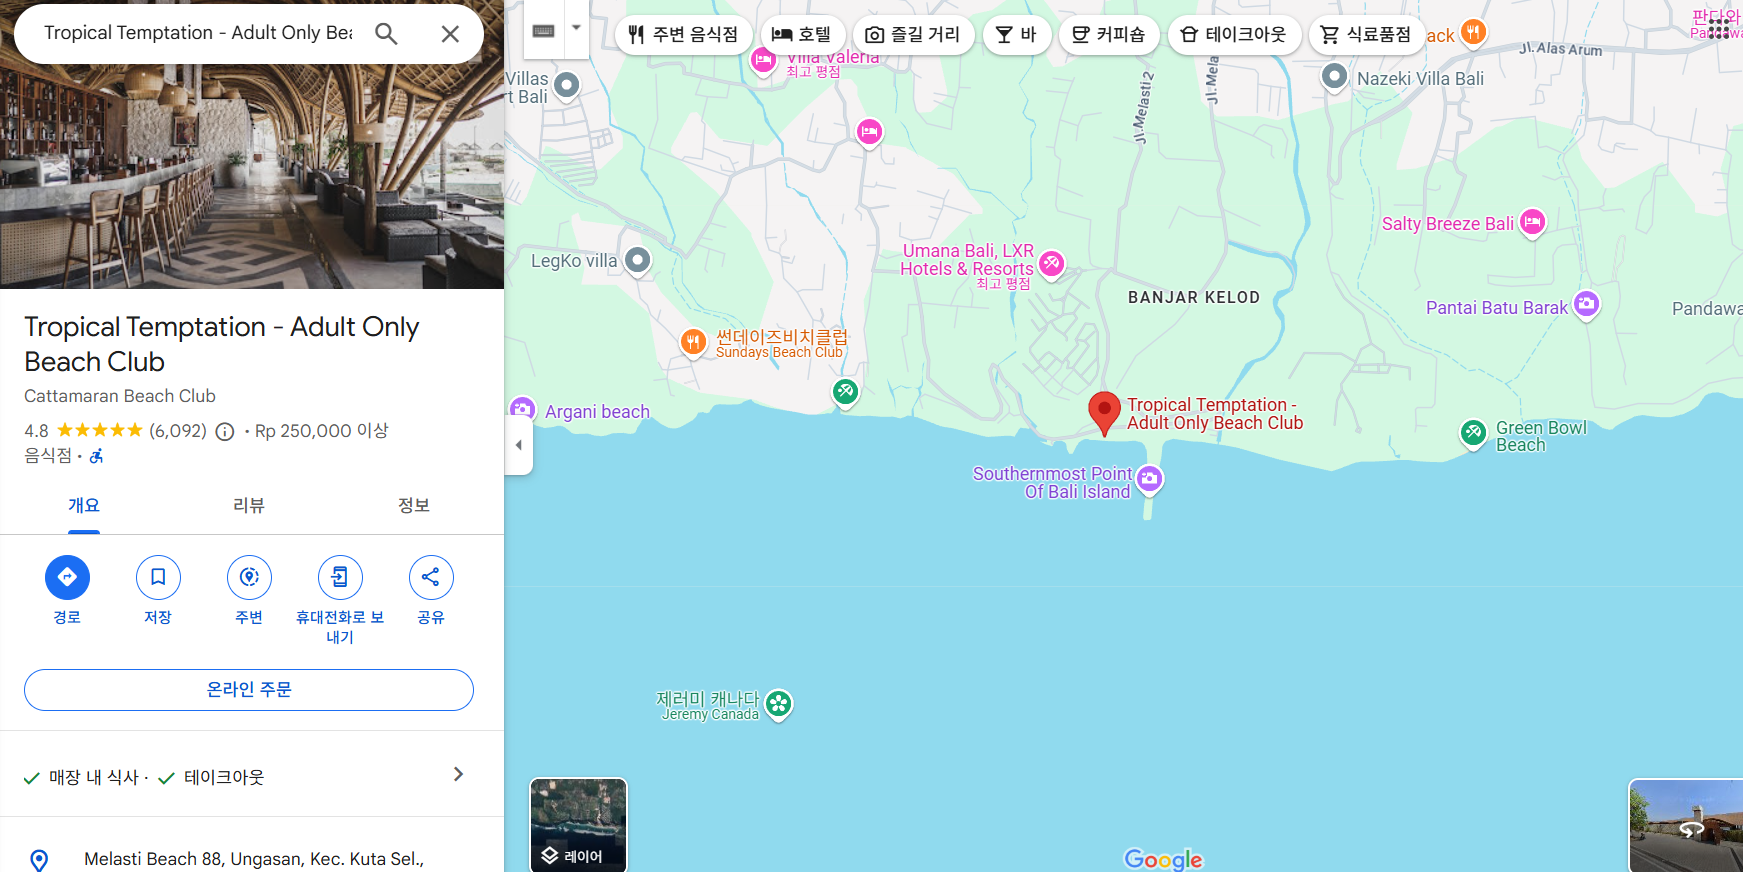Click the Nazeki Villa Bali marker
Screen dimensions: 1743x872
click(1334, 76)
